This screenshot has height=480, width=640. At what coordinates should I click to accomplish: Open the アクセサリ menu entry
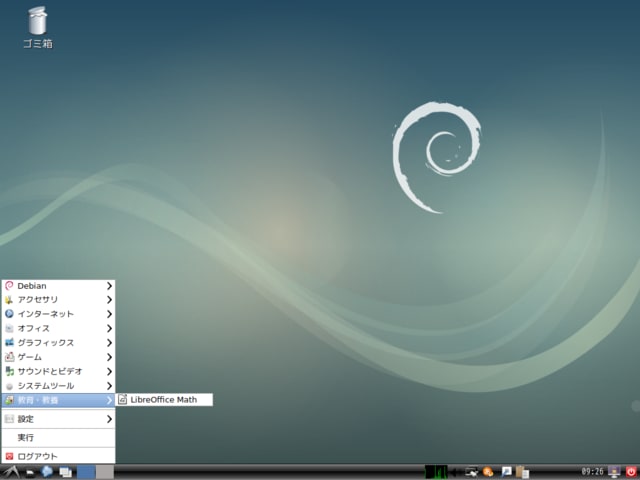(x=58, y=300)
